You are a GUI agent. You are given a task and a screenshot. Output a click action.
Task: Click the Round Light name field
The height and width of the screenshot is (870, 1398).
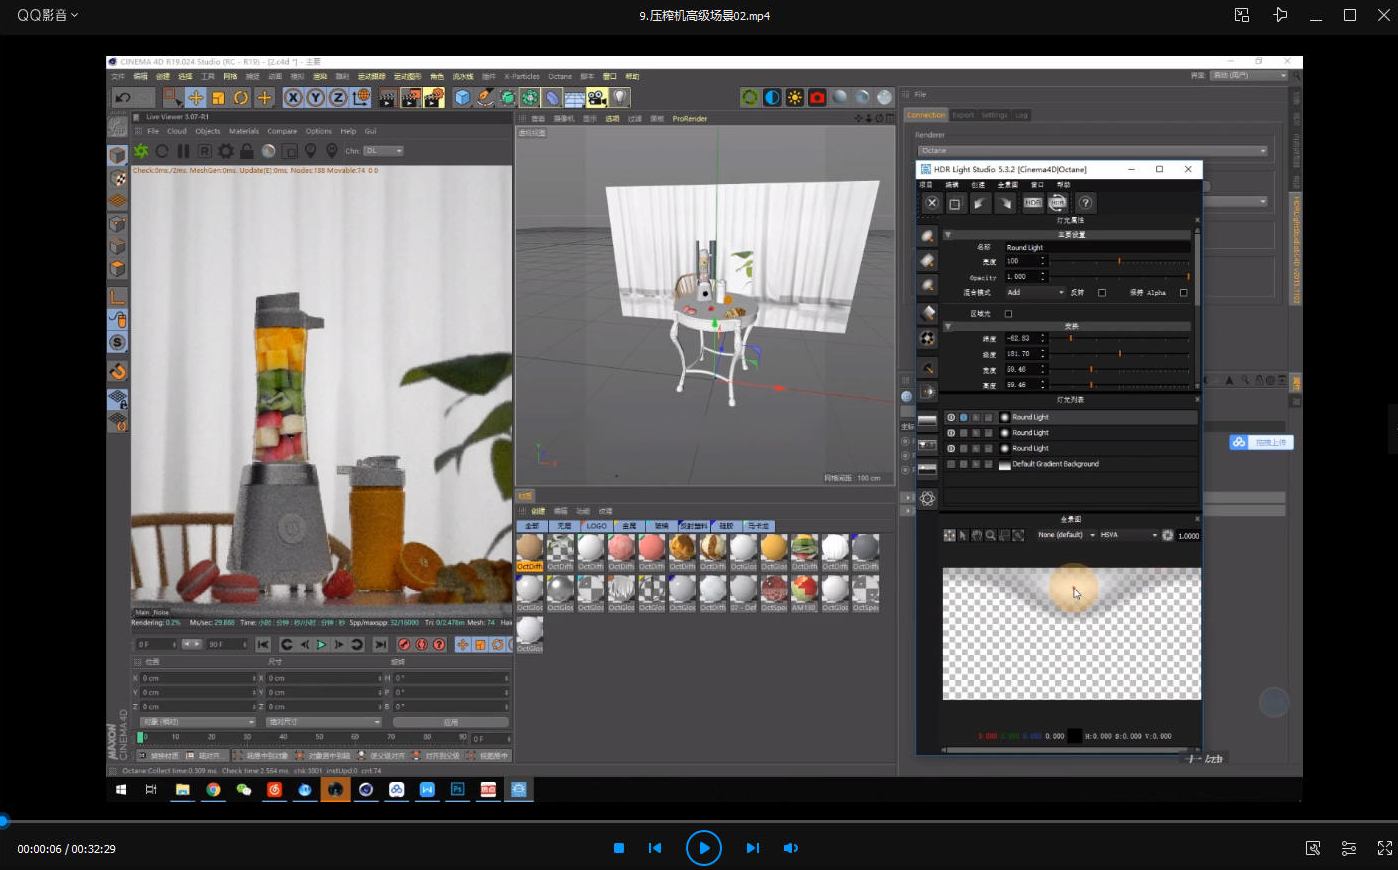[x=1096, y=247]
